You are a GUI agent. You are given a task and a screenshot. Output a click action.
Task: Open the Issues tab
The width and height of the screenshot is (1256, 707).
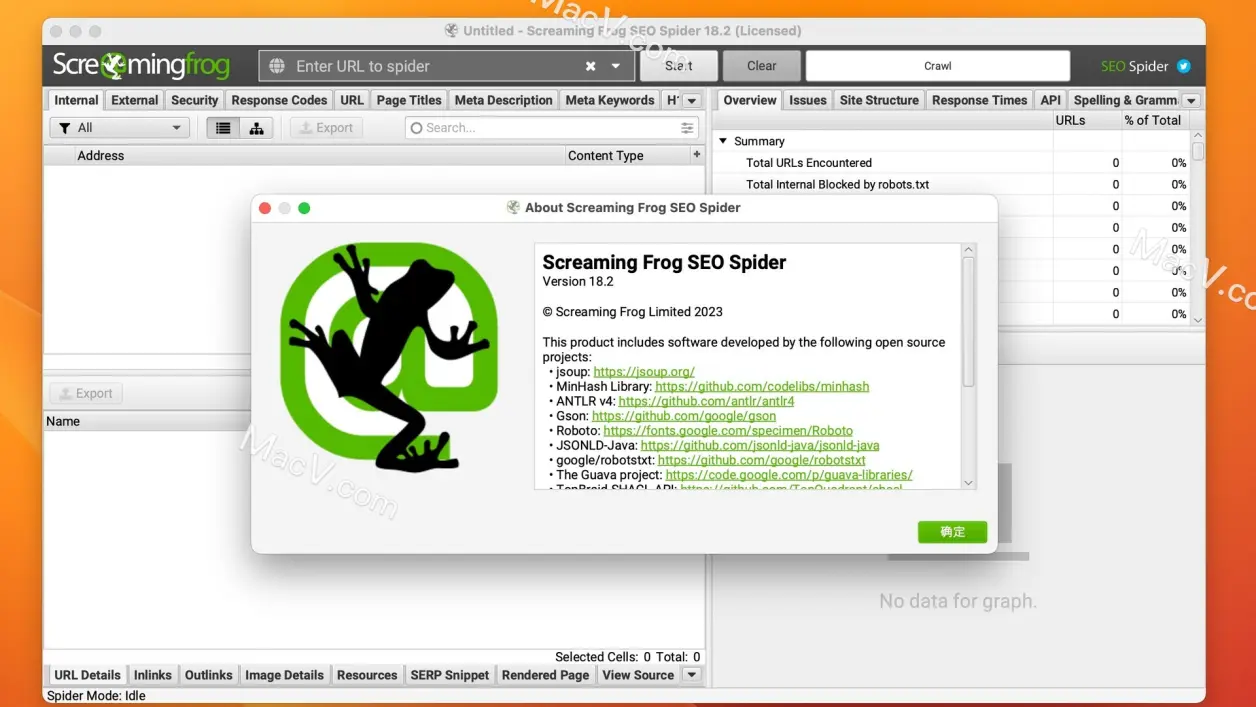point(808,100)
